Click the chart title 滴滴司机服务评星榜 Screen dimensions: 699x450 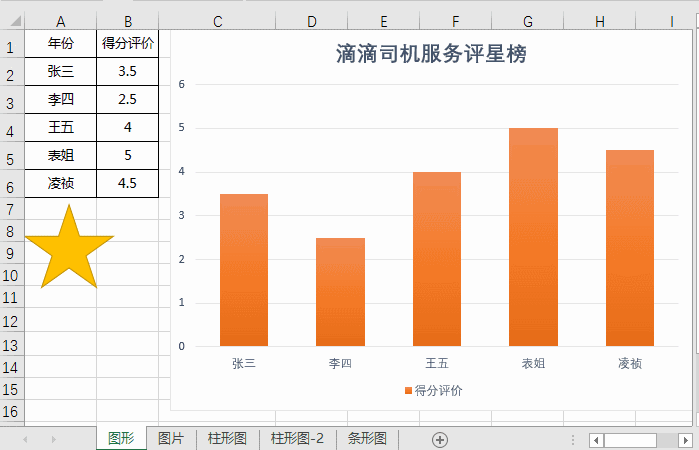tap(431, 54)
